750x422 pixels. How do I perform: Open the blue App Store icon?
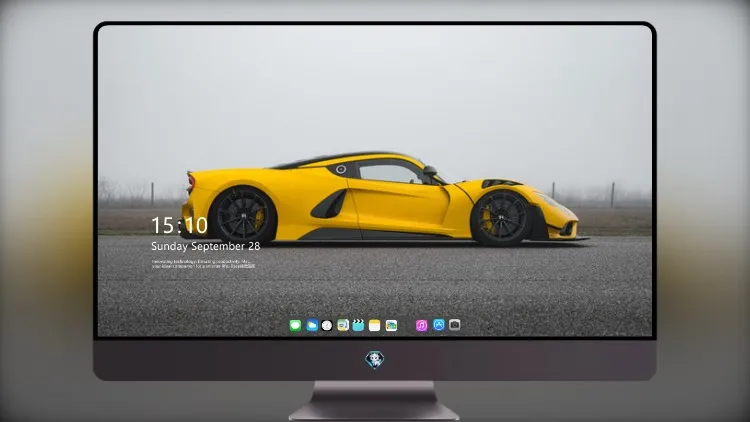coord(439,325)
